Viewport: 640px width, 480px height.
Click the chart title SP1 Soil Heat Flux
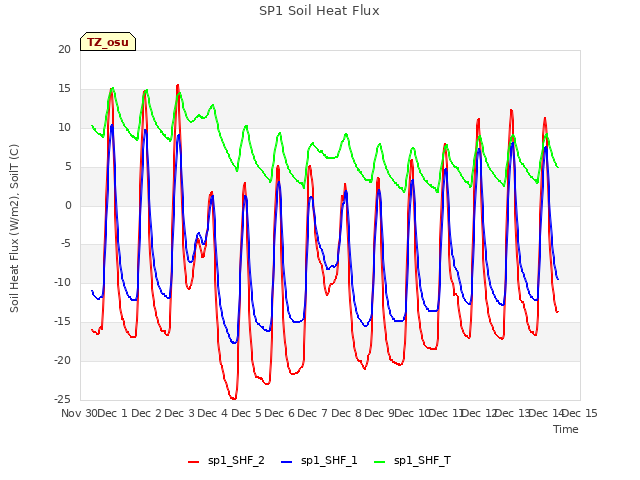pyautogui.click(x=319, y=11)
